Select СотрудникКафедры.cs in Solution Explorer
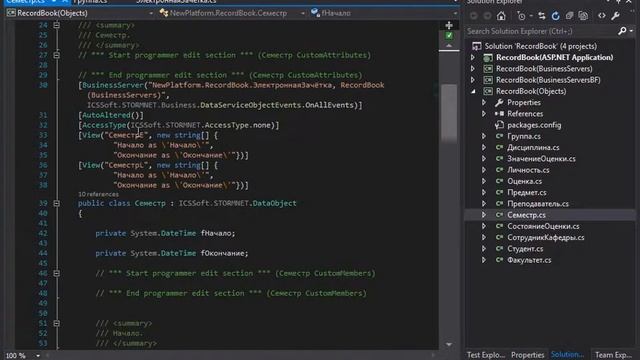Image resolution: width=640 pixels, height=360 pixels. (x=545, y=237)
